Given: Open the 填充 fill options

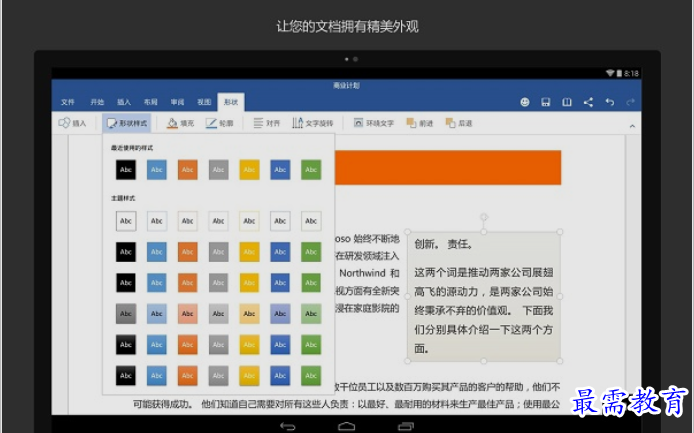Looking at the screenshot, I should [181, 123].
